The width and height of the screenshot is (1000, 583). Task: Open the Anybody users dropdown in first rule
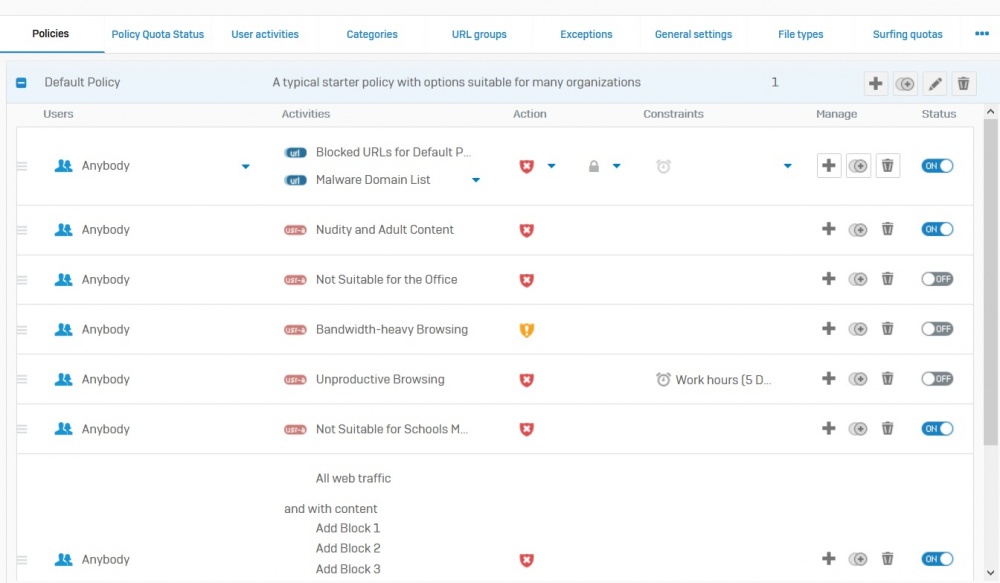click(246, 166)
